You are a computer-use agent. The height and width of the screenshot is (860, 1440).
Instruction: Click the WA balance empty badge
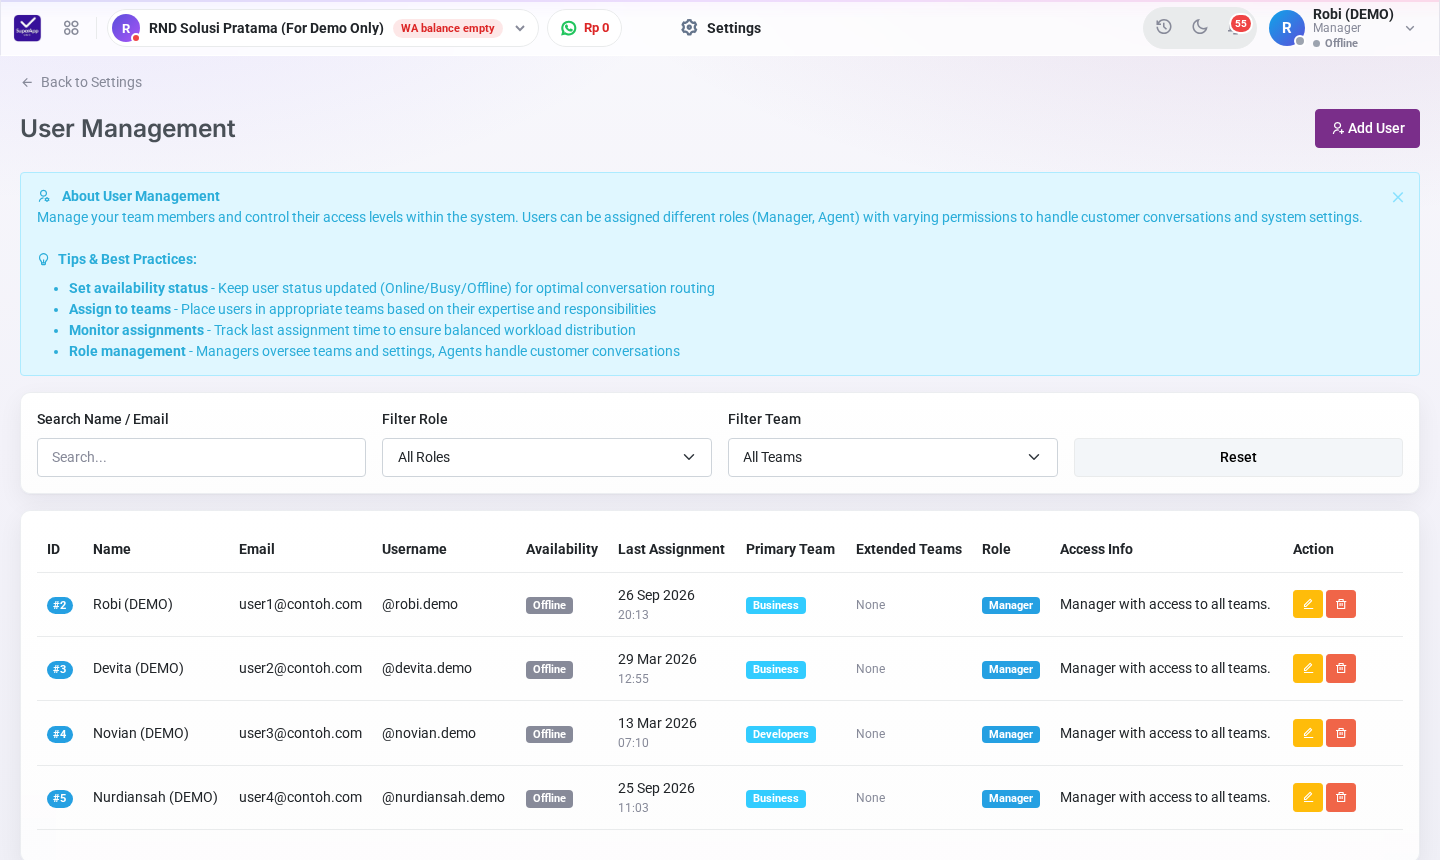pyautogui.click(x=448, y=28)
